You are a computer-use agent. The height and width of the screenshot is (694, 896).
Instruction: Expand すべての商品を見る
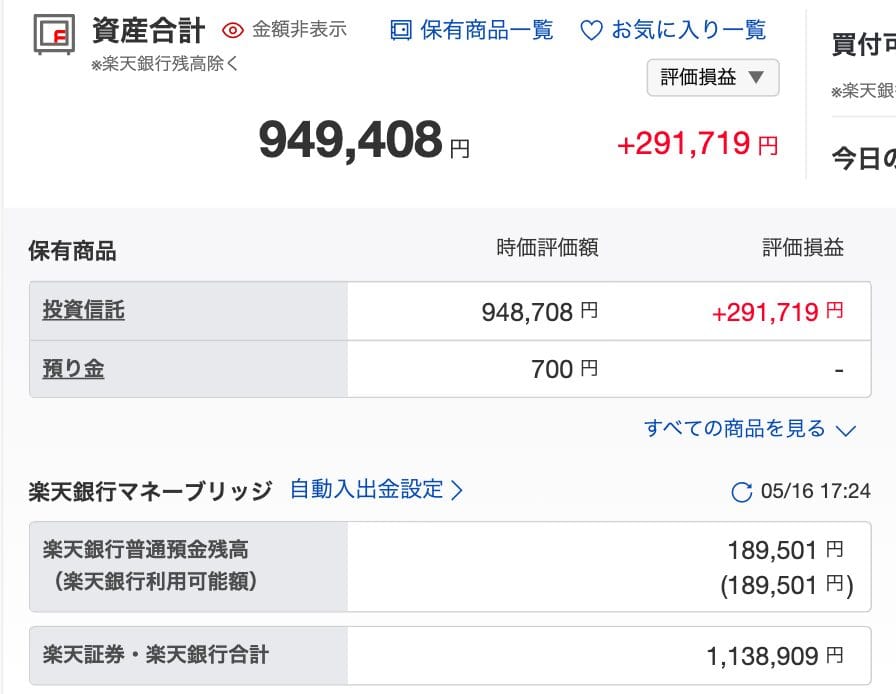[x=735, y=429]
